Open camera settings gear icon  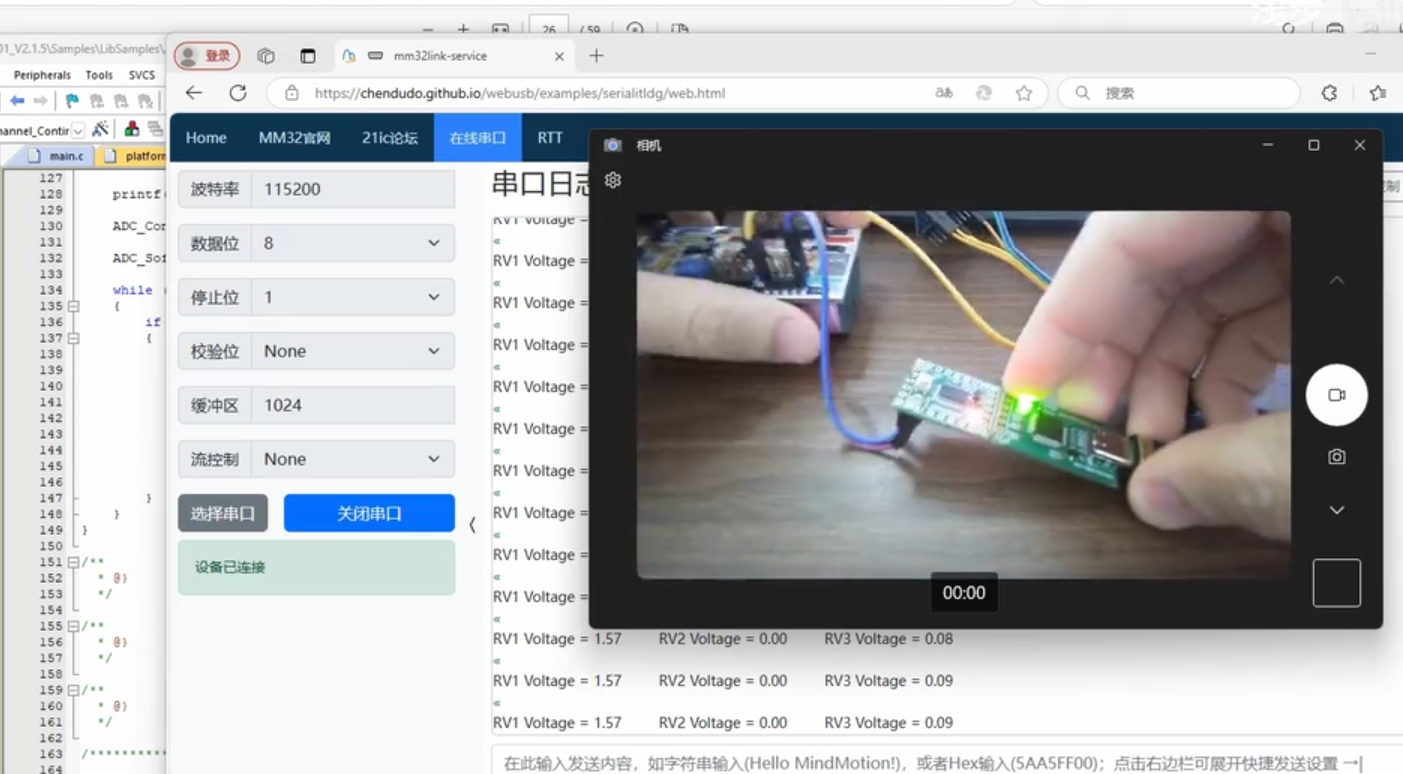[x=613, y=180]
